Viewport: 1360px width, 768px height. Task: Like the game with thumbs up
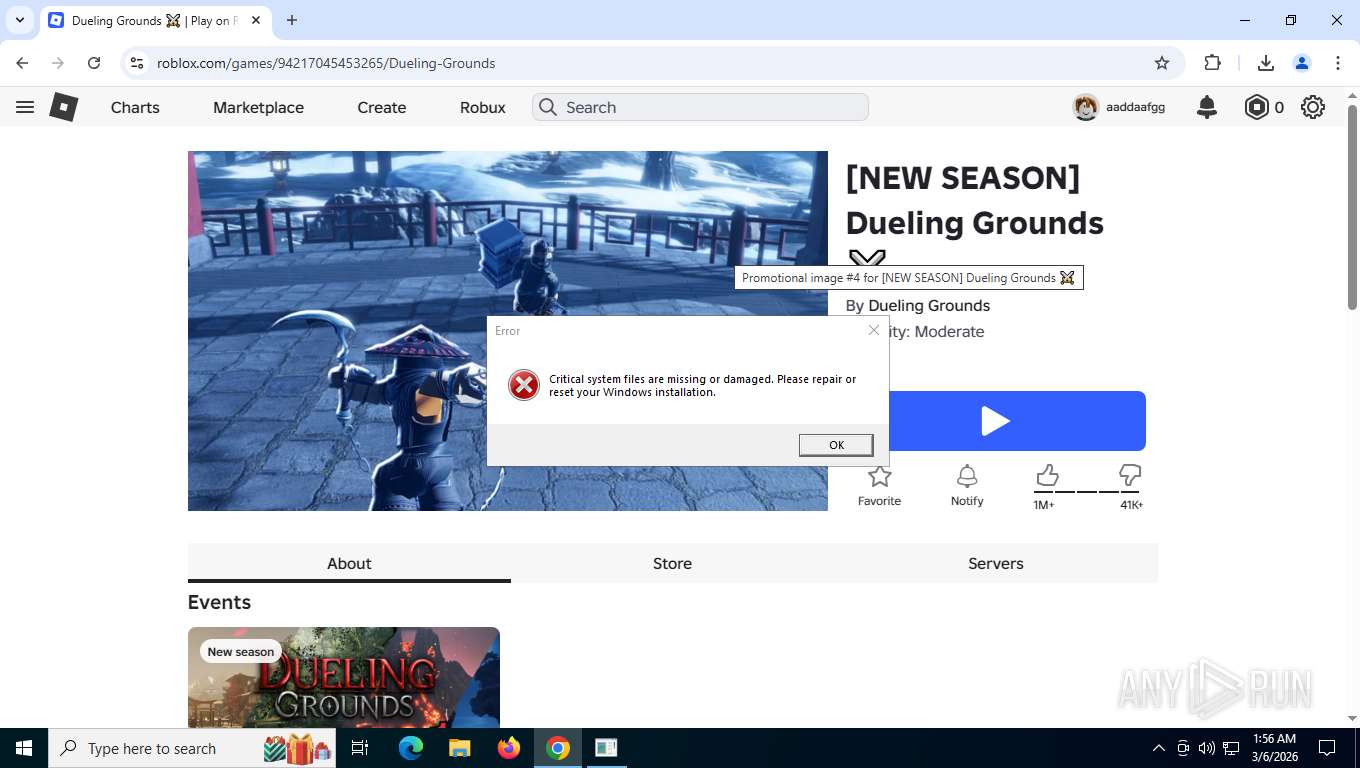point(1046,475)
